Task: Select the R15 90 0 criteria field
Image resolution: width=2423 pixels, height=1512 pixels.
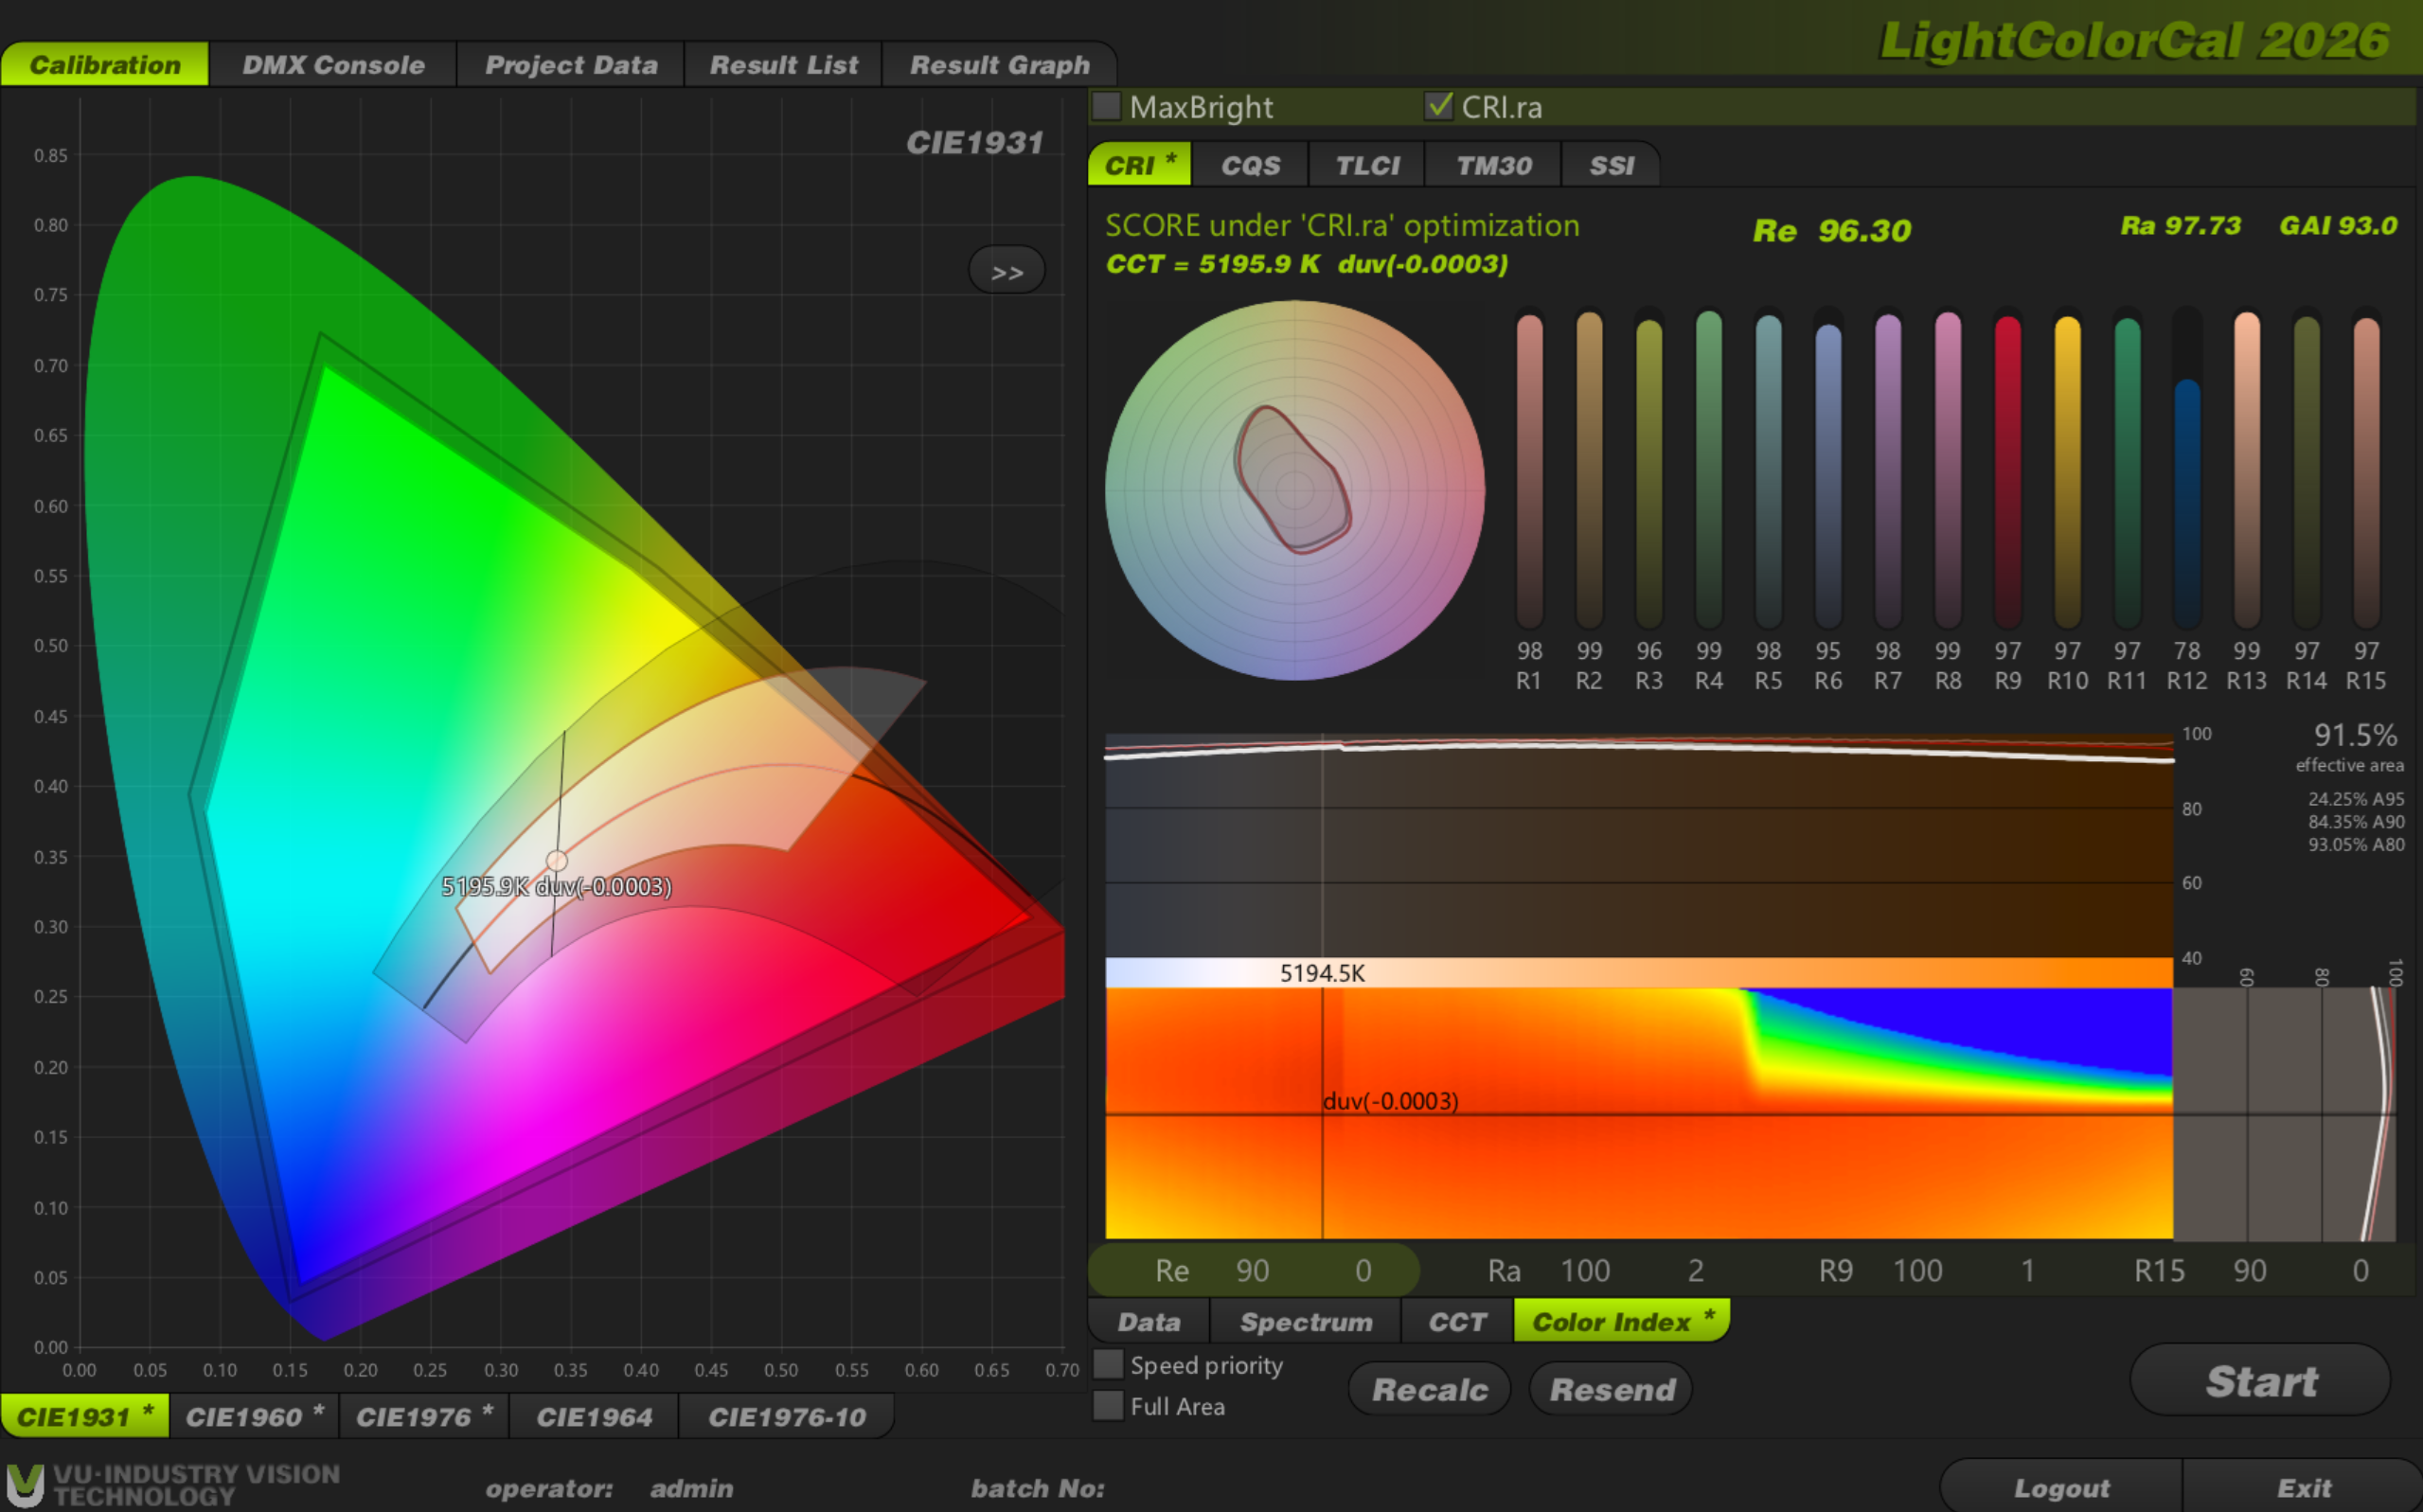Action: pyautogui.click(x=2250, y=1270)
